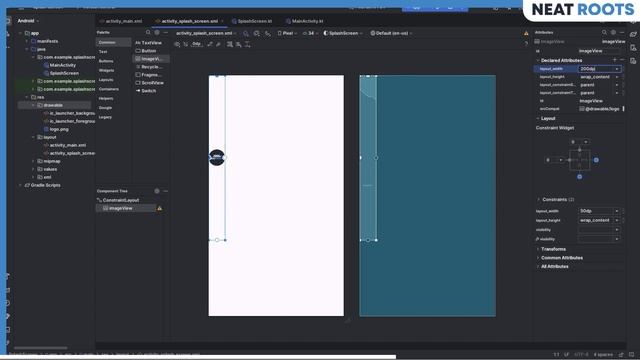Click ImageView warning icon in Component Tree
Screen dimensions: 640x360
coord(160,208)
